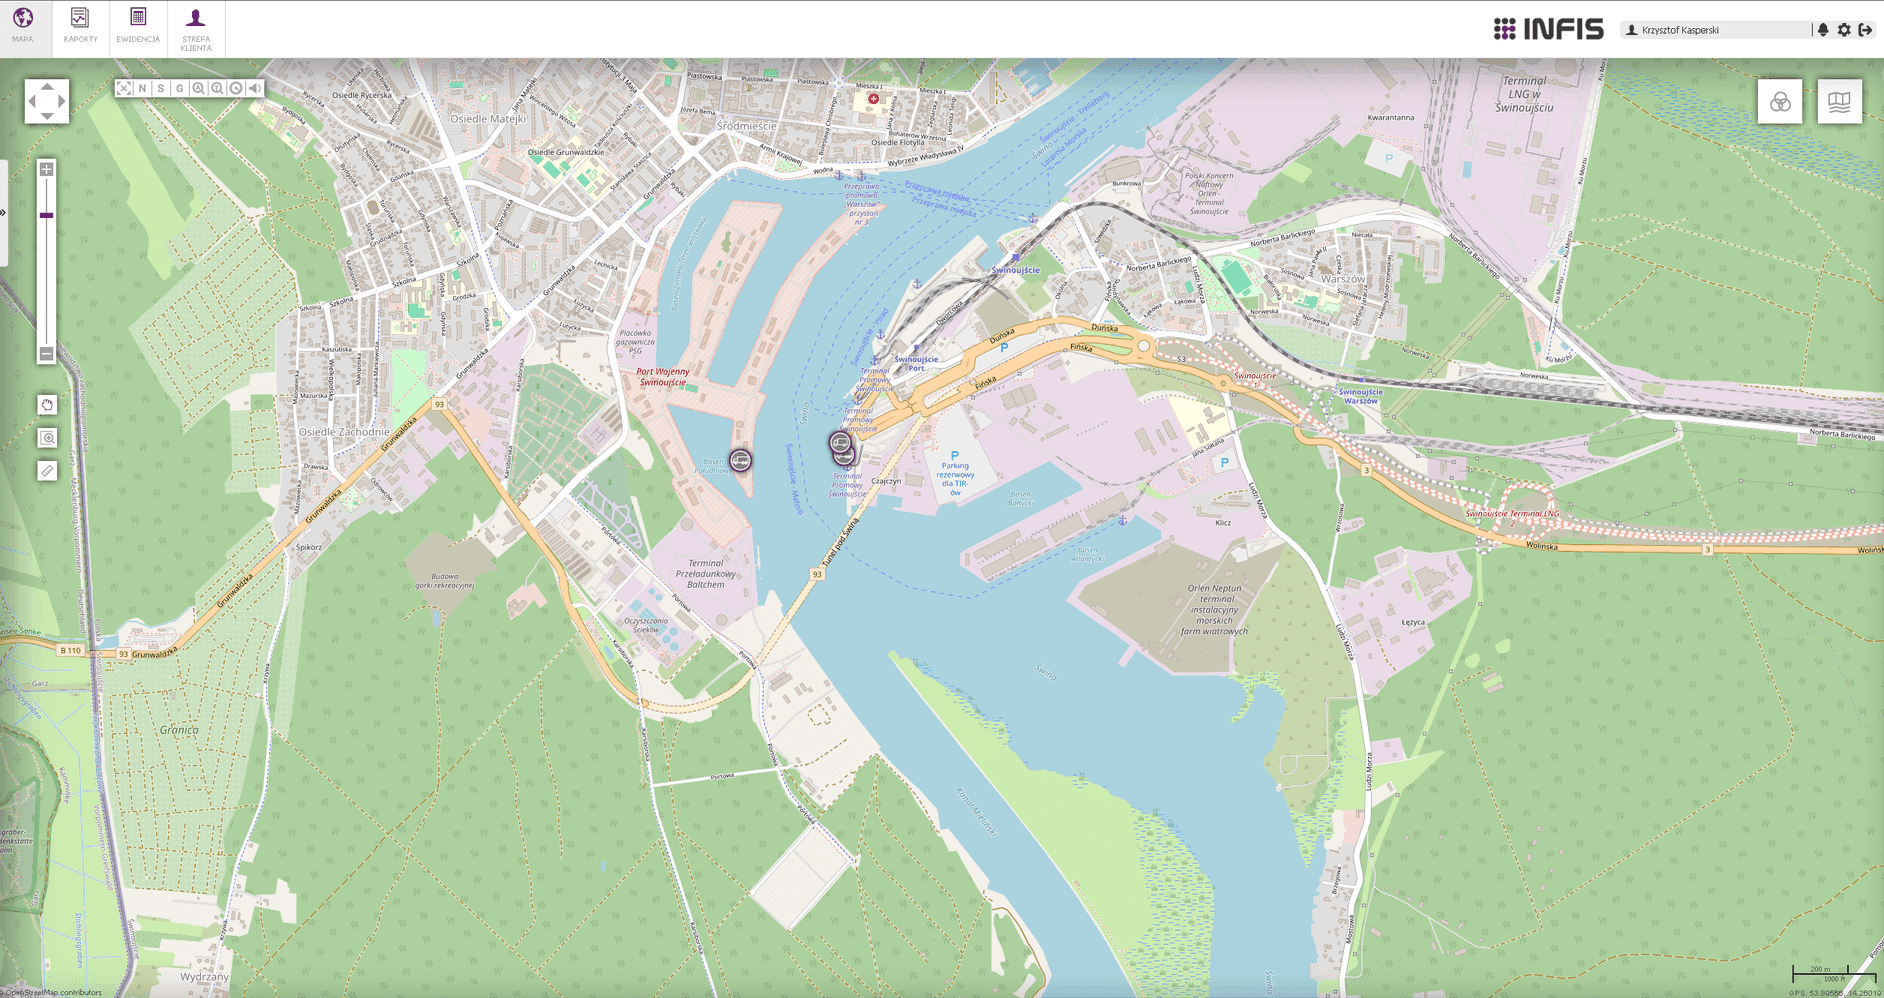Click the OpenStreetMap contributors attribution
This screenshot has height=998, width=1884.
[53, 992]
